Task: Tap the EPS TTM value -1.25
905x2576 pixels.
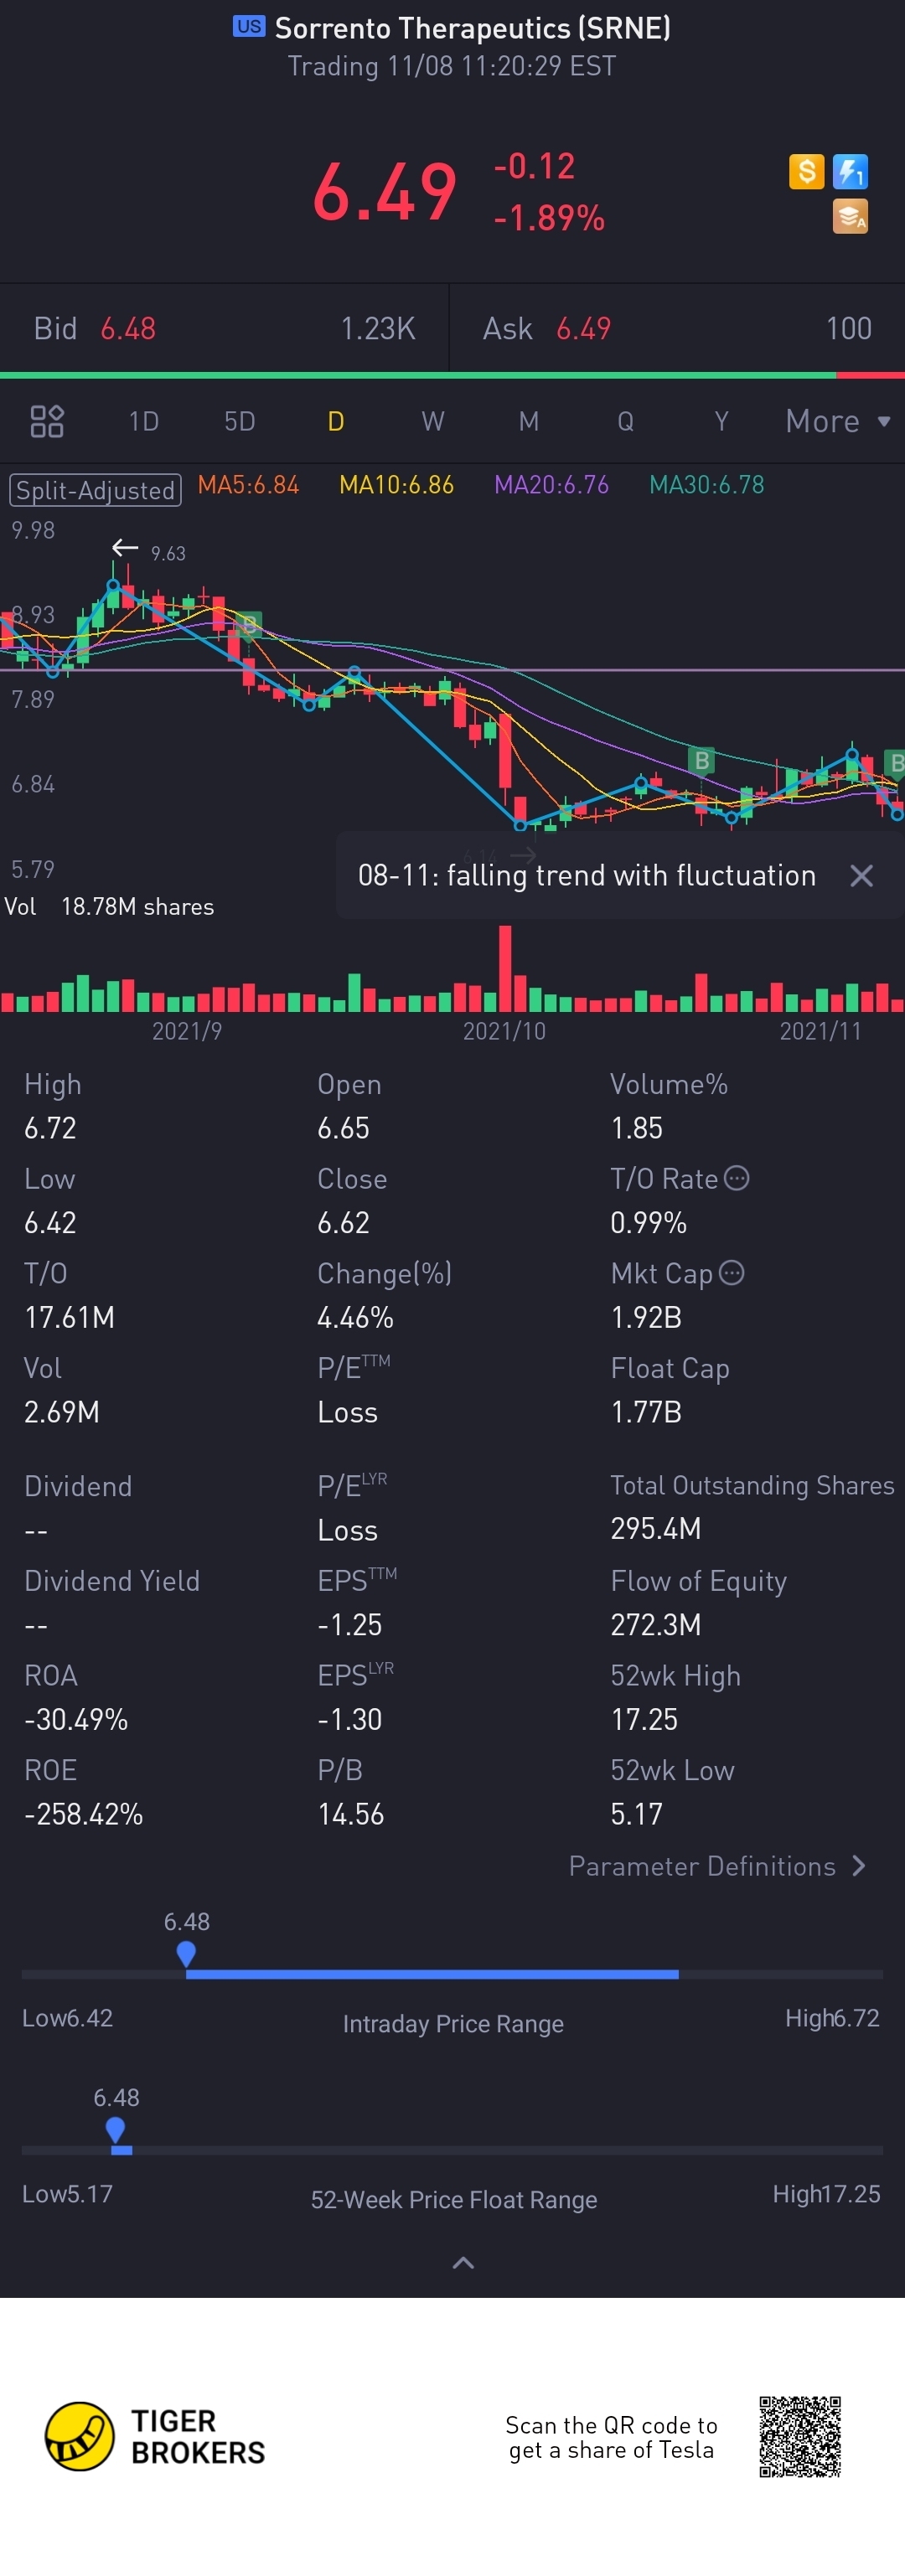Action: click(x=350, y=1625)
